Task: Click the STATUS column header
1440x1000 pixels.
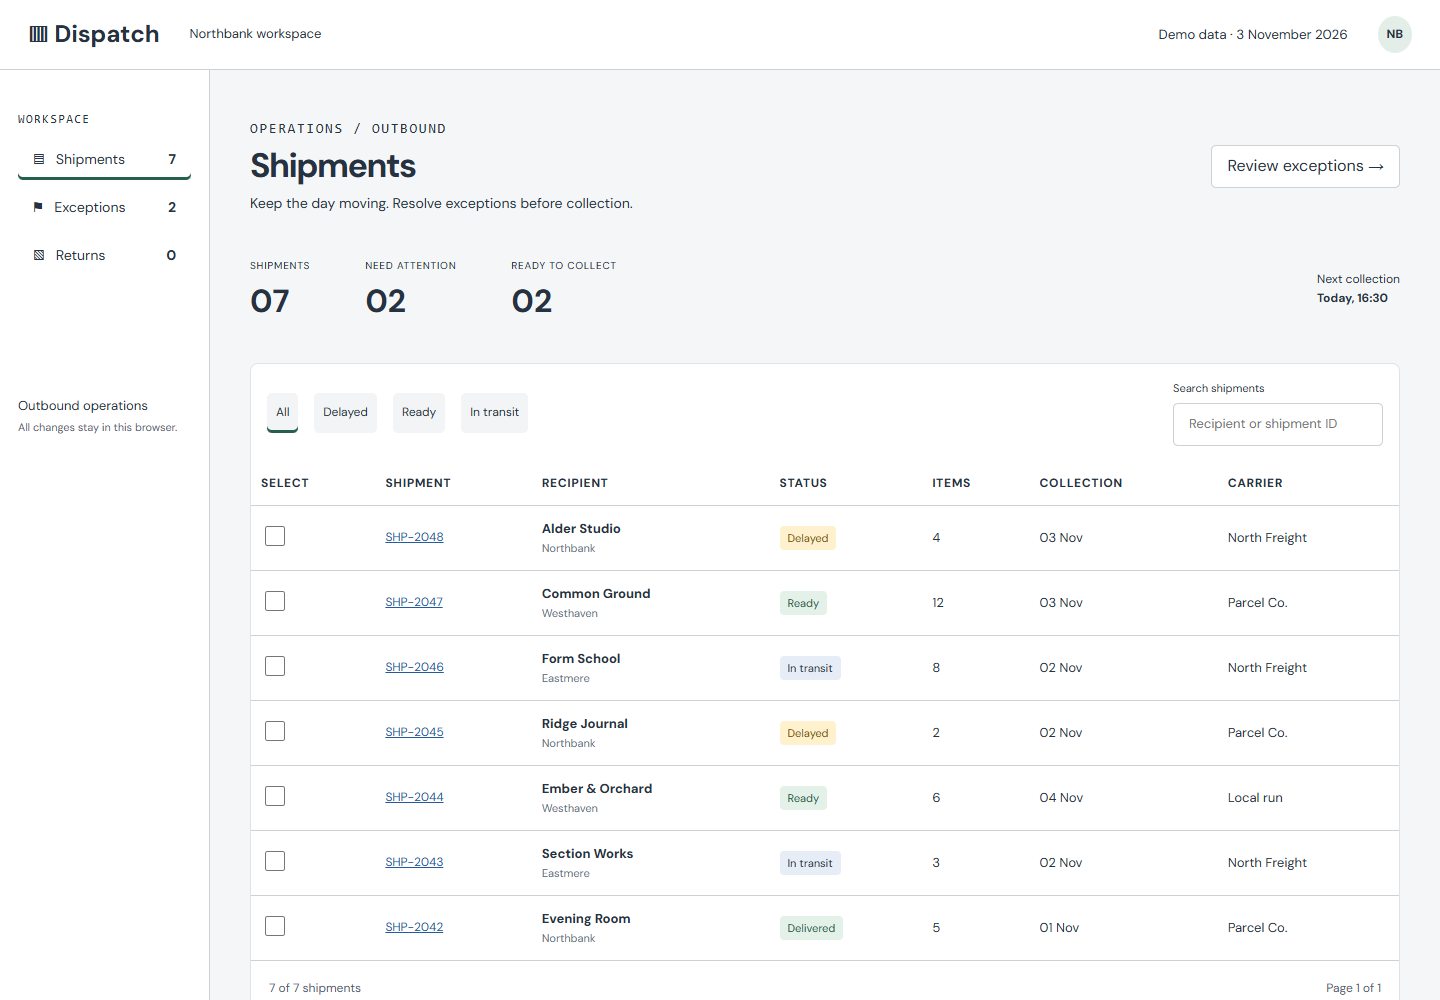Action: click(803, 483)
